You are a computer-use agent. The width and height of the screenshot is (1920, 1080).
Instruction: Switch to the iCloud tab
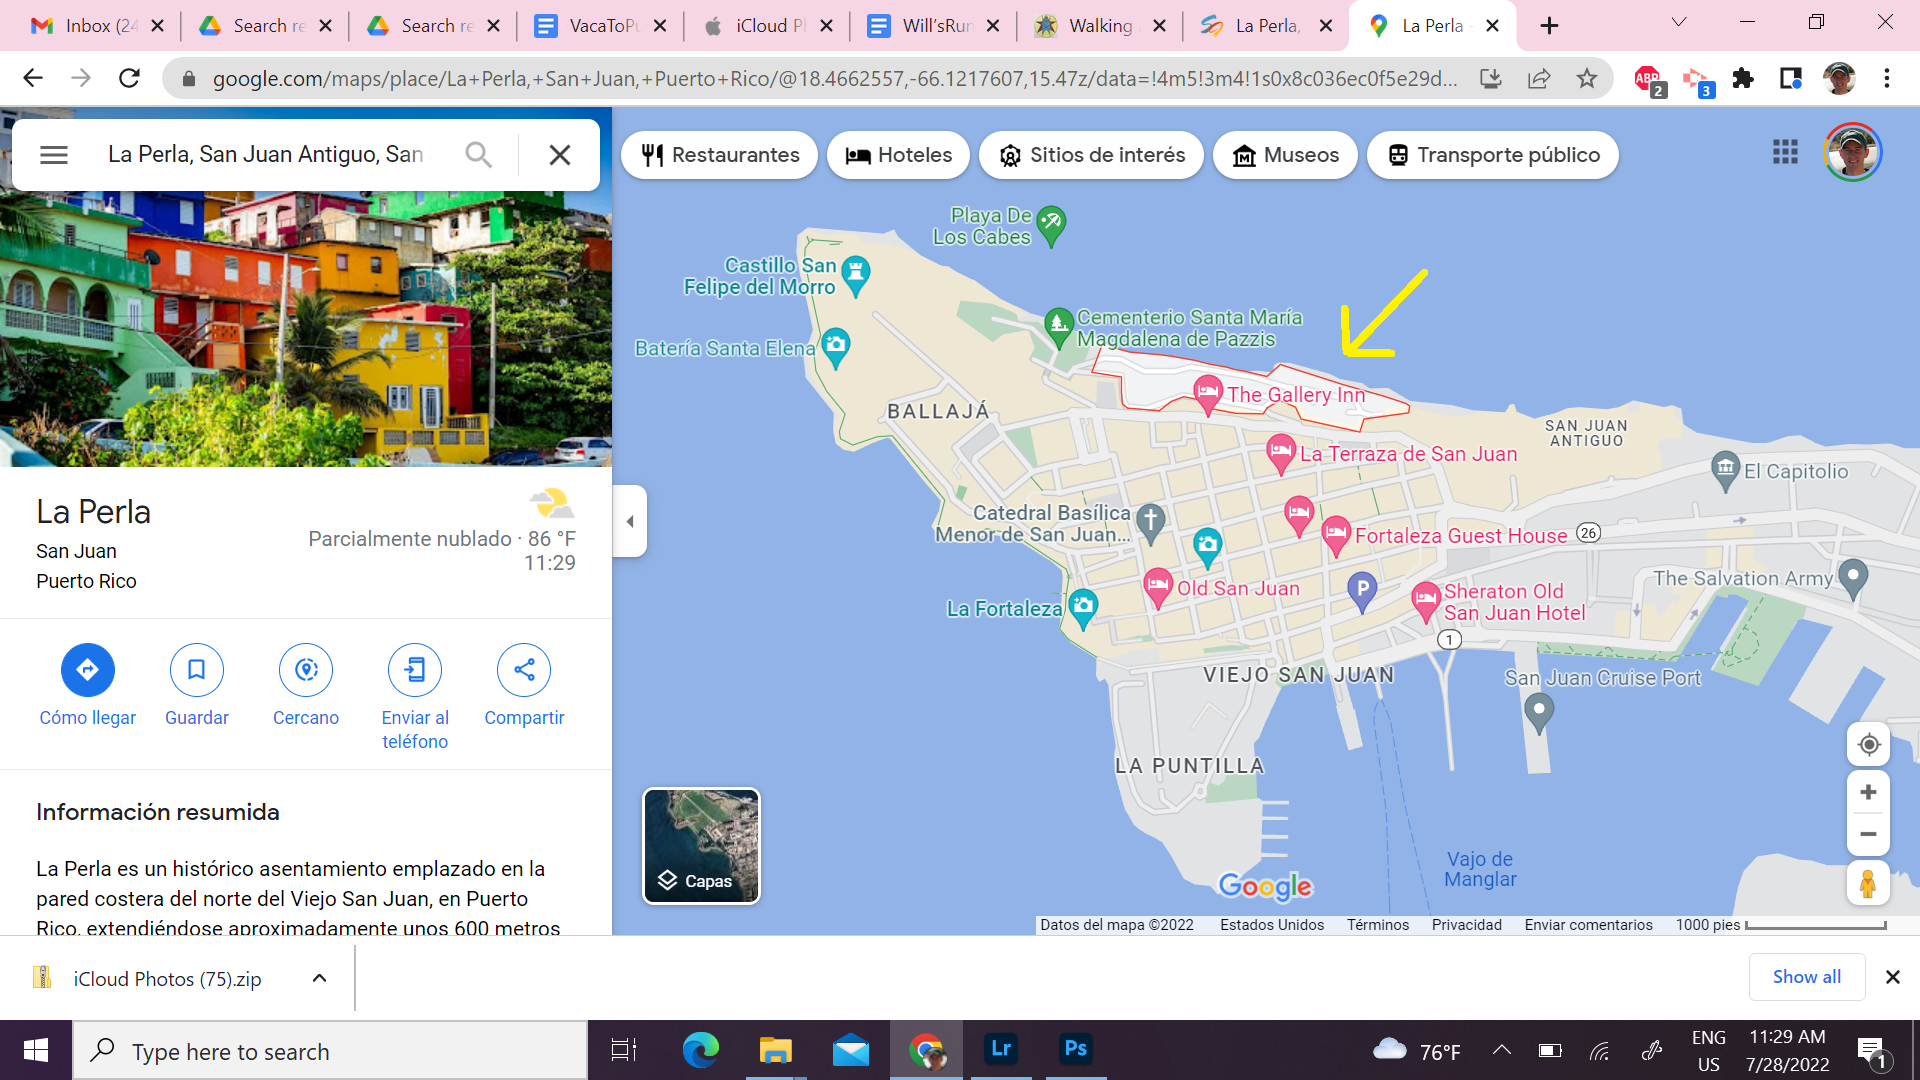pyautogui.click(x=767, y=26)
